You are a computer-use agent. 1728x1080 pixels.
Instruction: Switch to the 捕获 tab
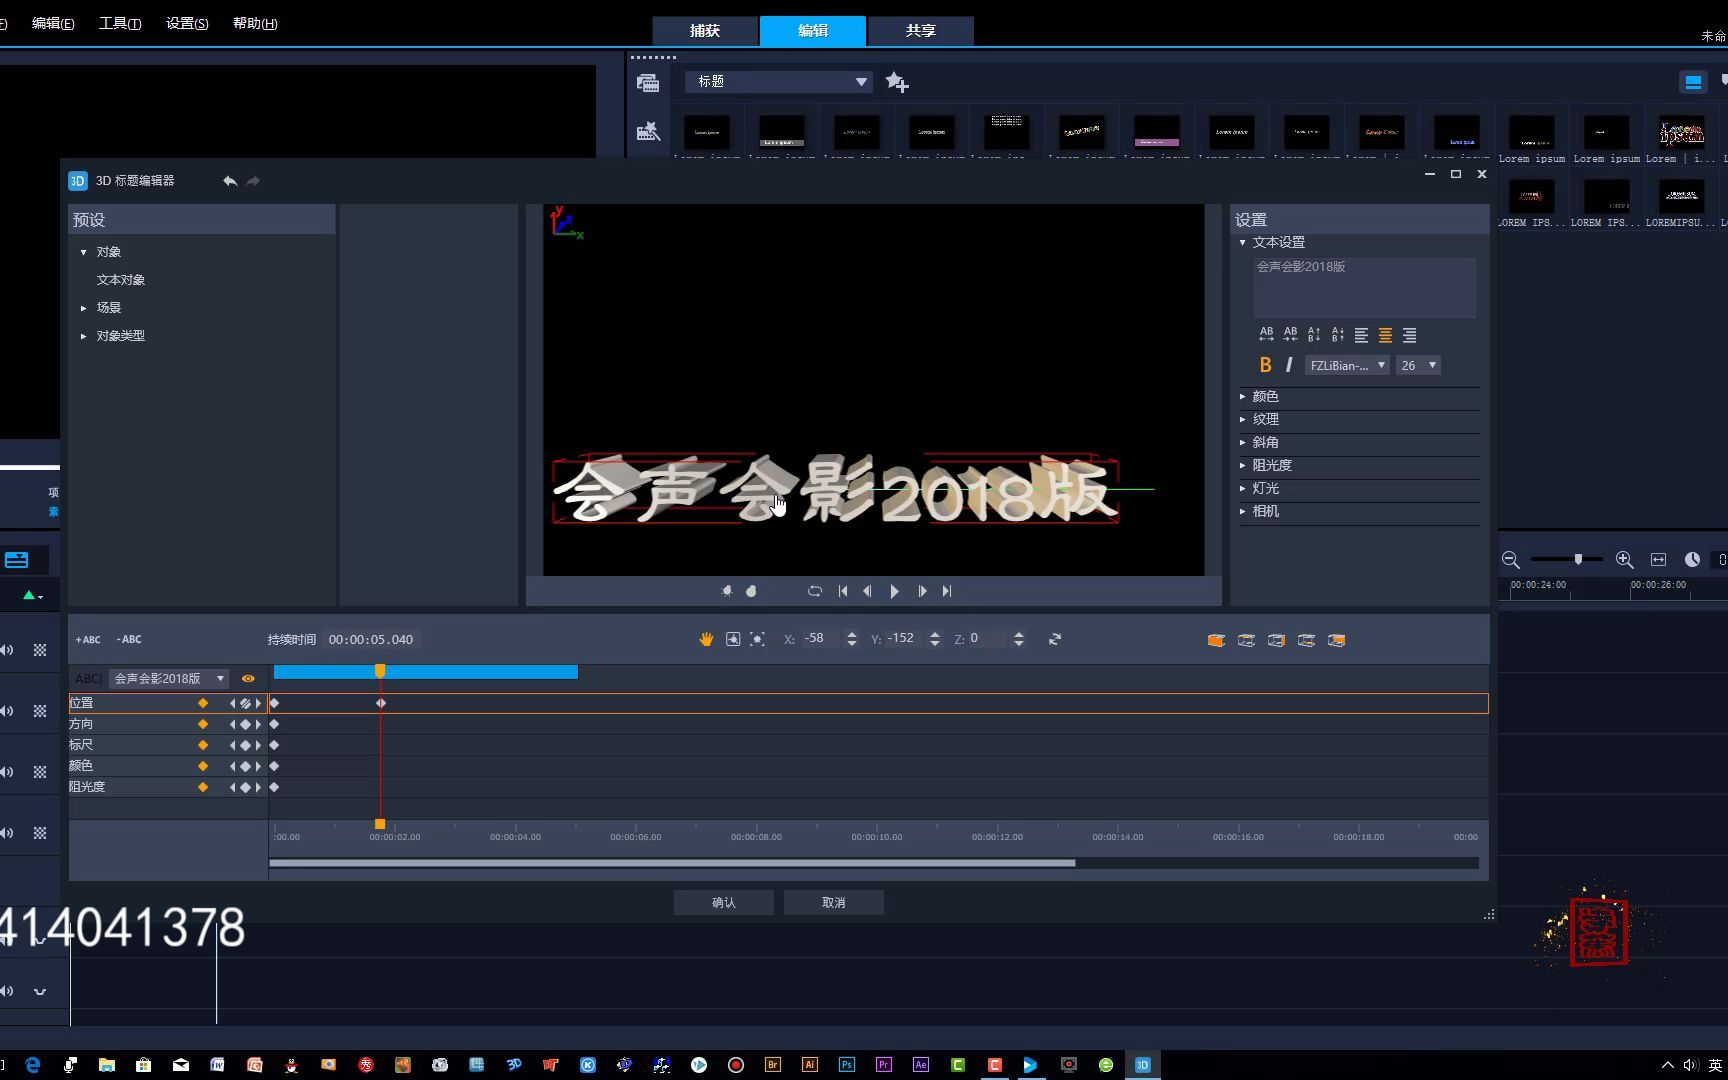click(705, 31)
